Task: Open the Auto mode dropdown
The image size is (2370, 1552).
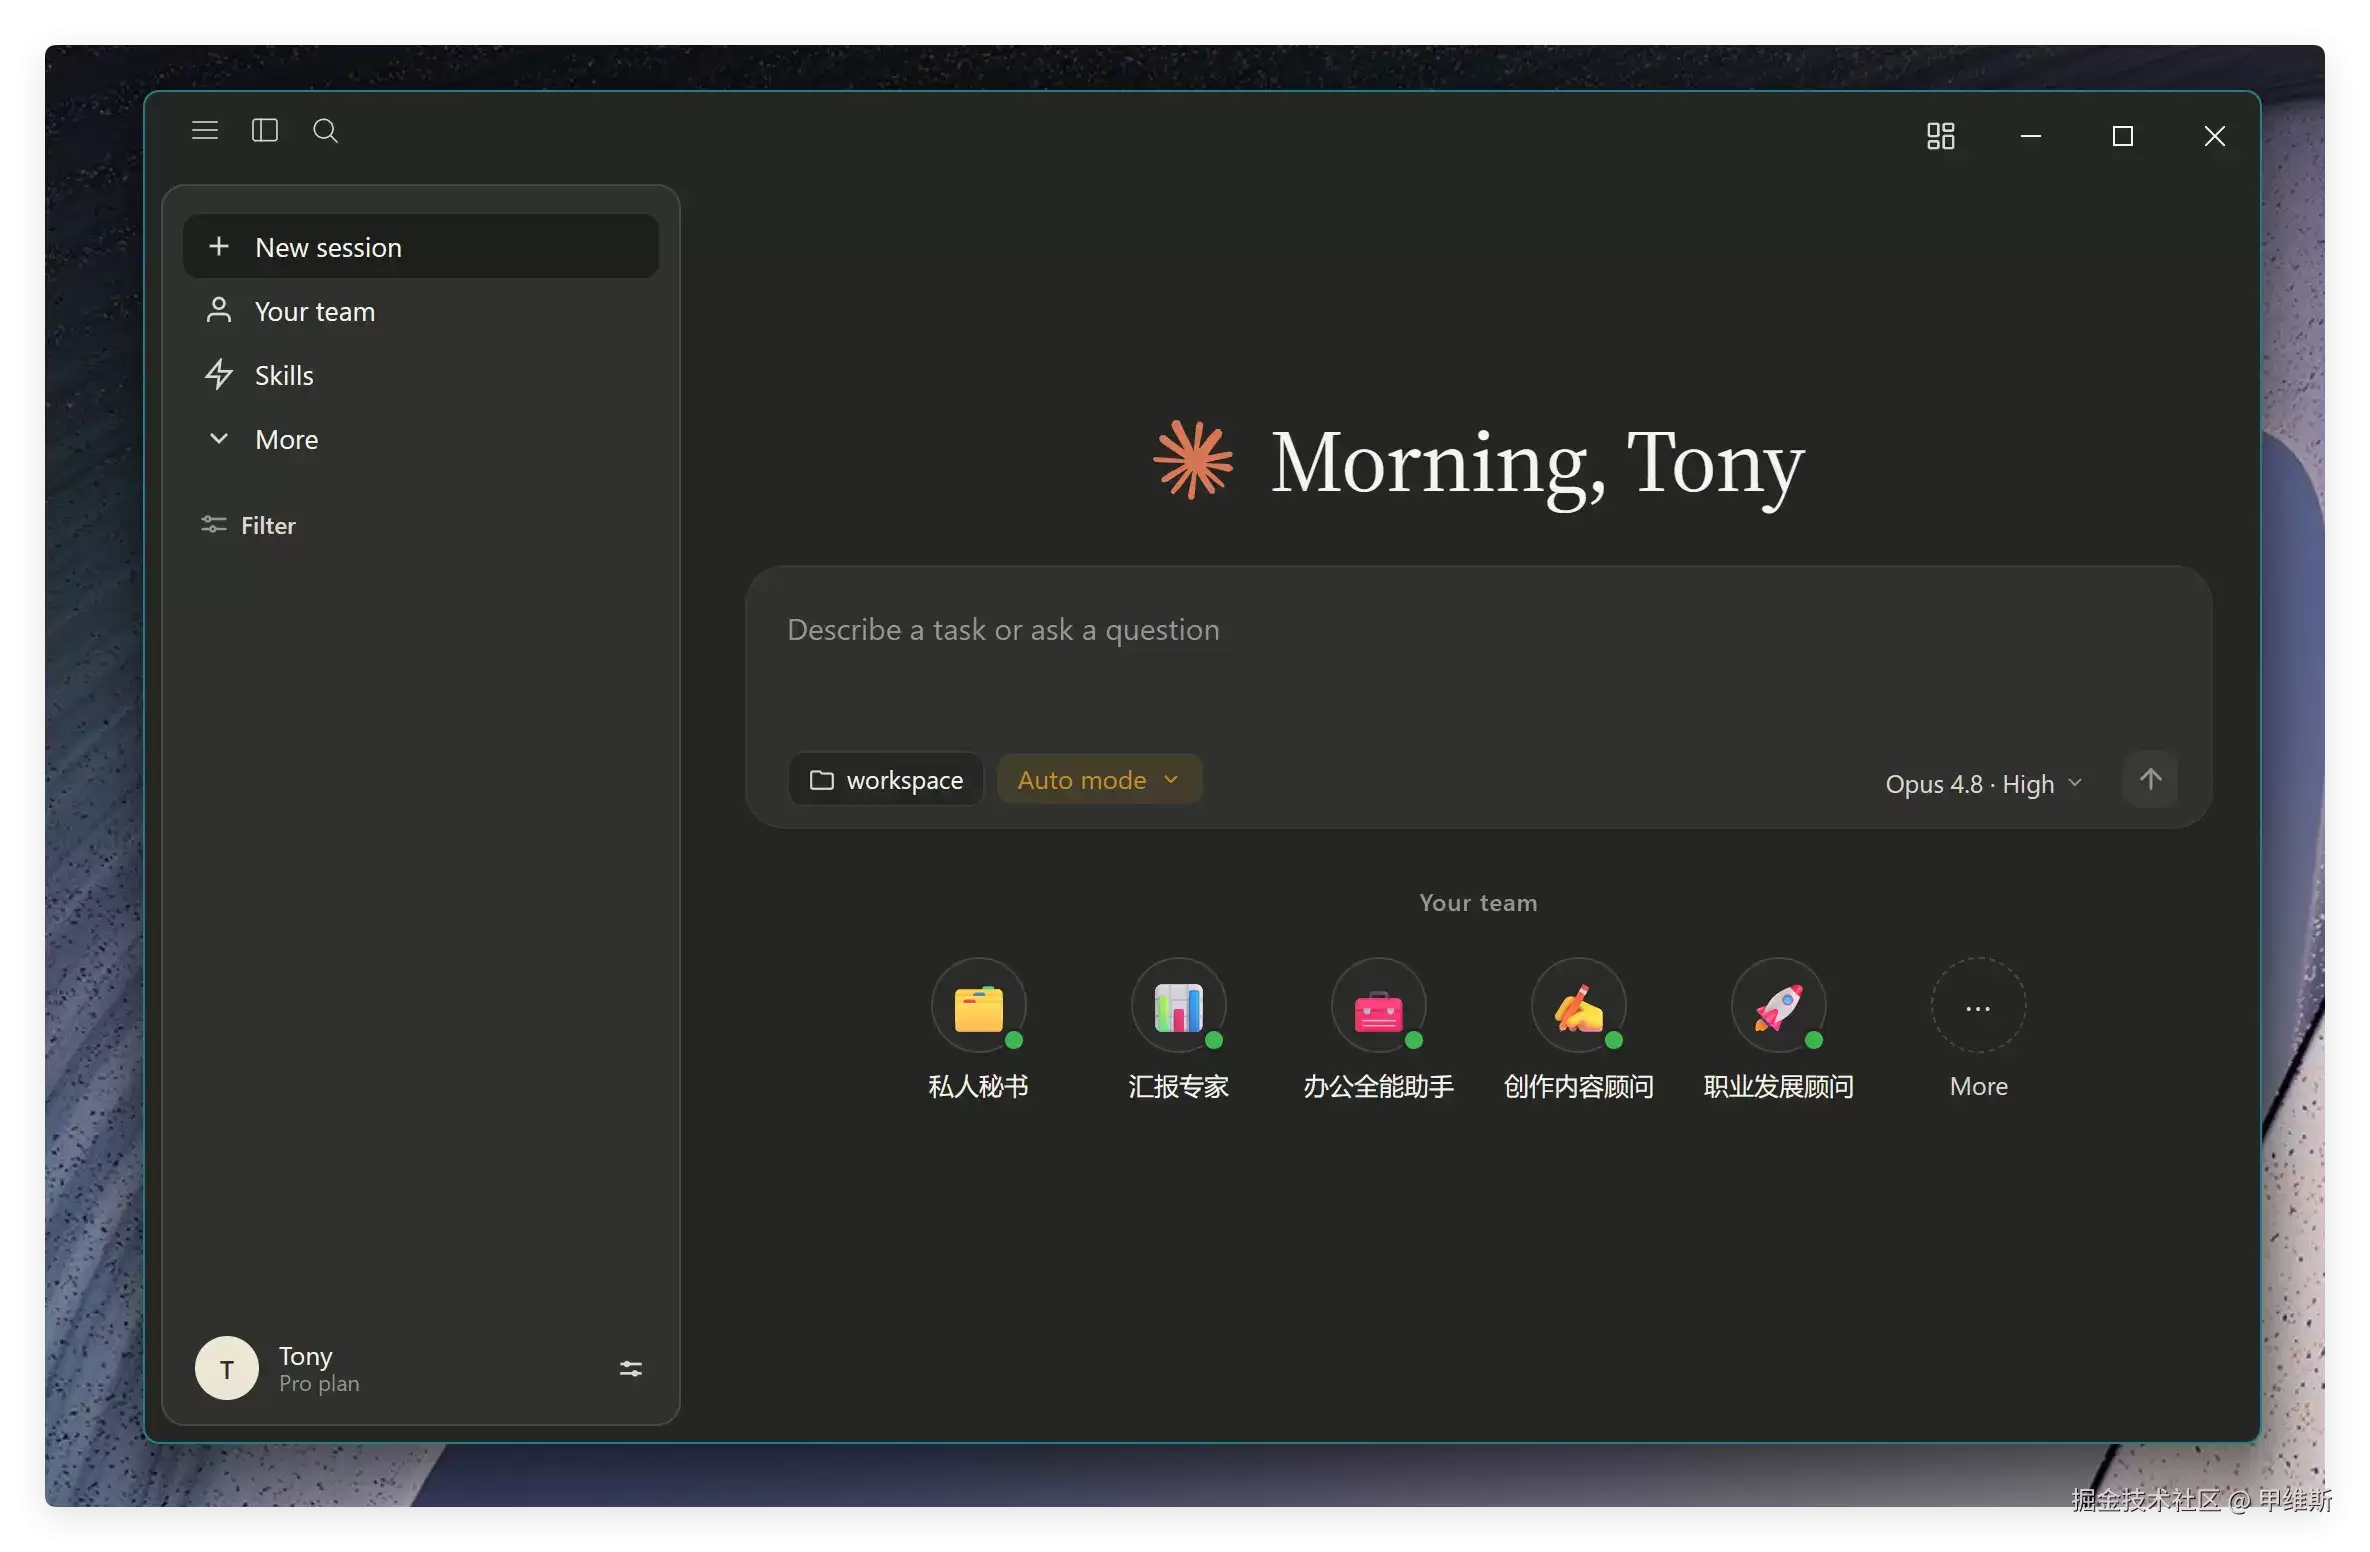Action: [x=1099, y=780]
